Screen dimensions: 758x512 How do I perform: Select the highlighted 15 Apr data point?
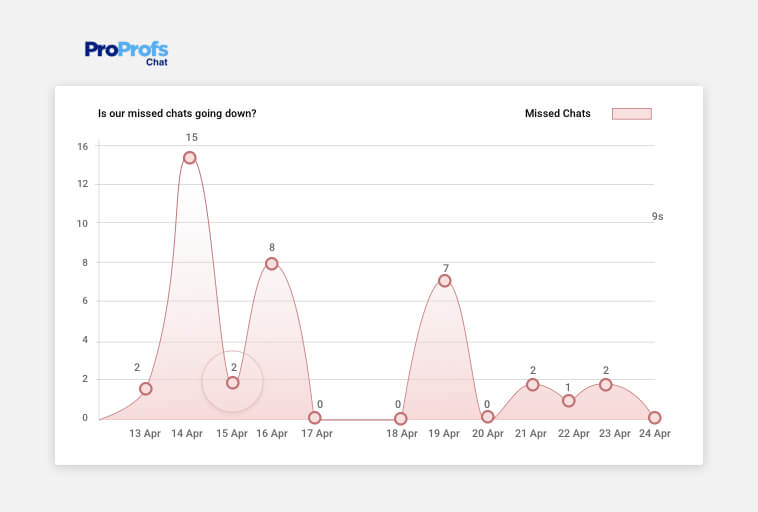coord(233,383)
